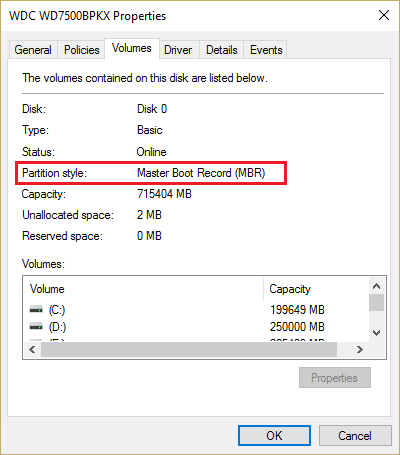Viewport: 400px width, 455px height.
Task: Go to the Details tab
Action: point(222,50)
